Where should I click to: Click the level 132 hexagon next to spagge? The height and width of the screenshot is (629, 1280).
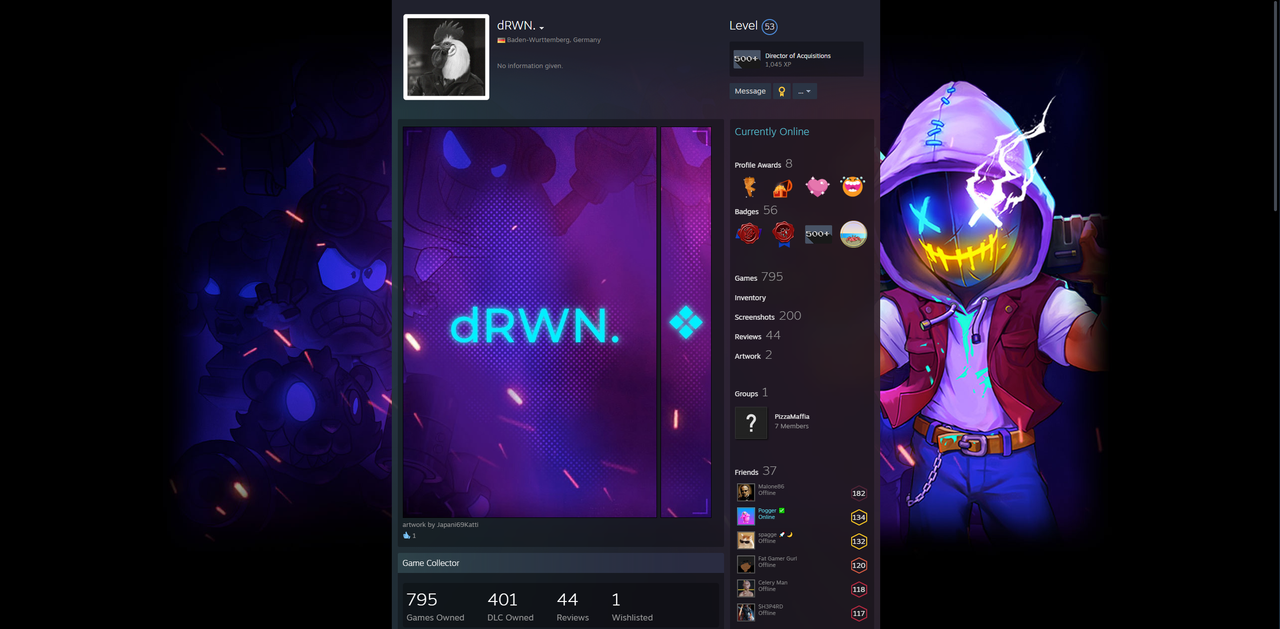(858, 541)
